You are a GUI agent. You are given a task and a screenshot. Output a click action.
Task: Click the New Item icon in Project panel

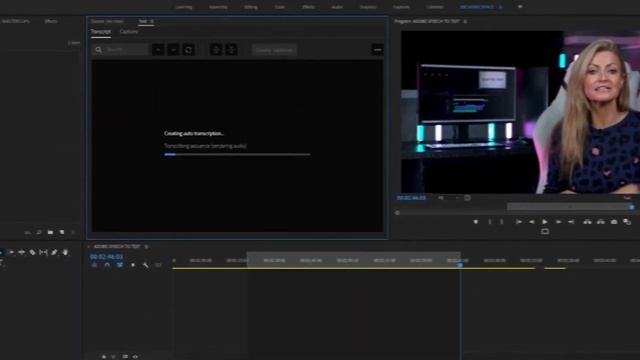[62, 232]
